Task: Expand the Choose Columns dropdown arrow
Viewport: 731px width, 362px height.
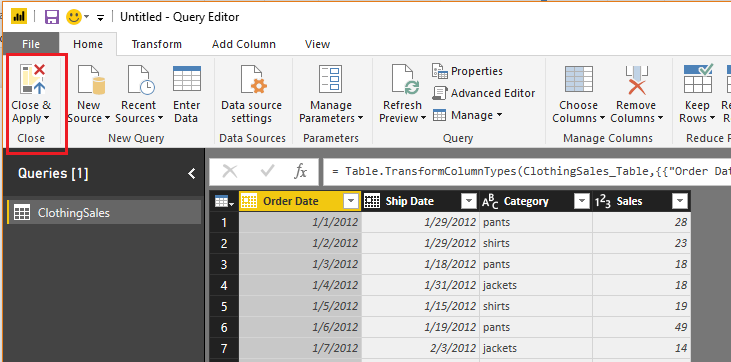Action: [x=602, y=118]
